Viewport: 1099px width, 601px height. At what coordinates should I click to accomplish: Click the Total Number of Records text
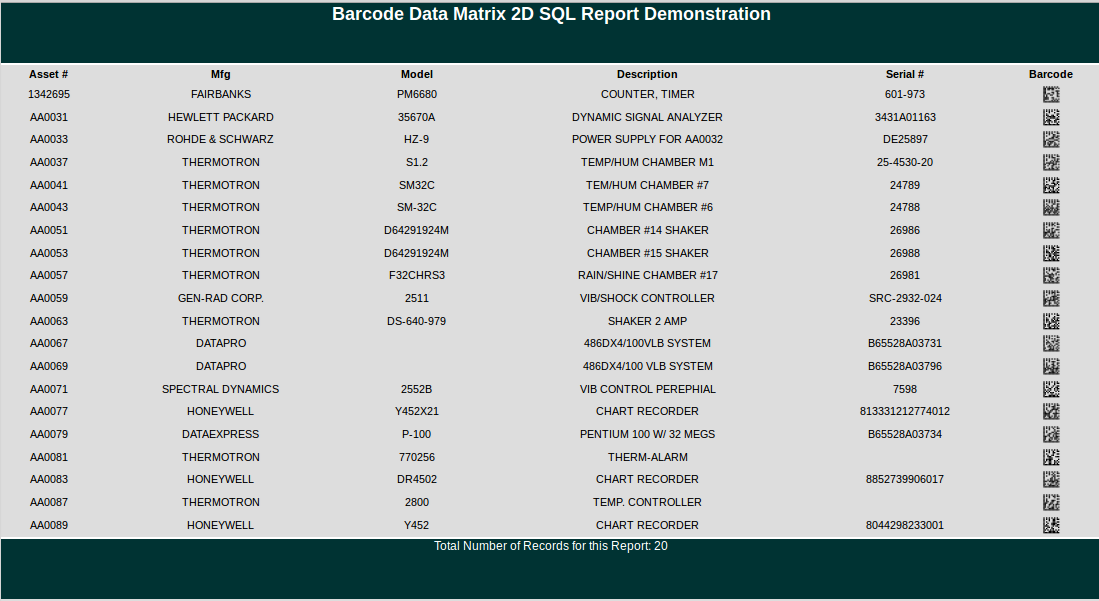click(x=550, y=546)
